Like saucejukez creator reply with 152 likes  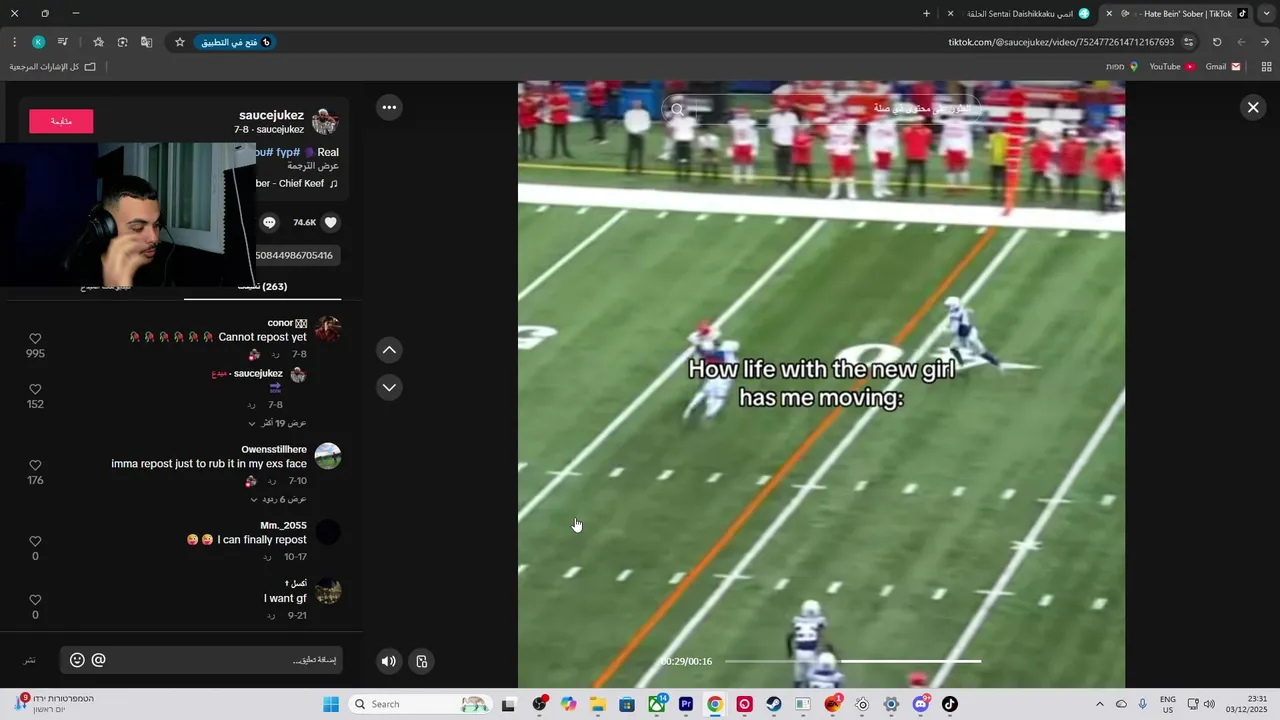coord(35,389)
